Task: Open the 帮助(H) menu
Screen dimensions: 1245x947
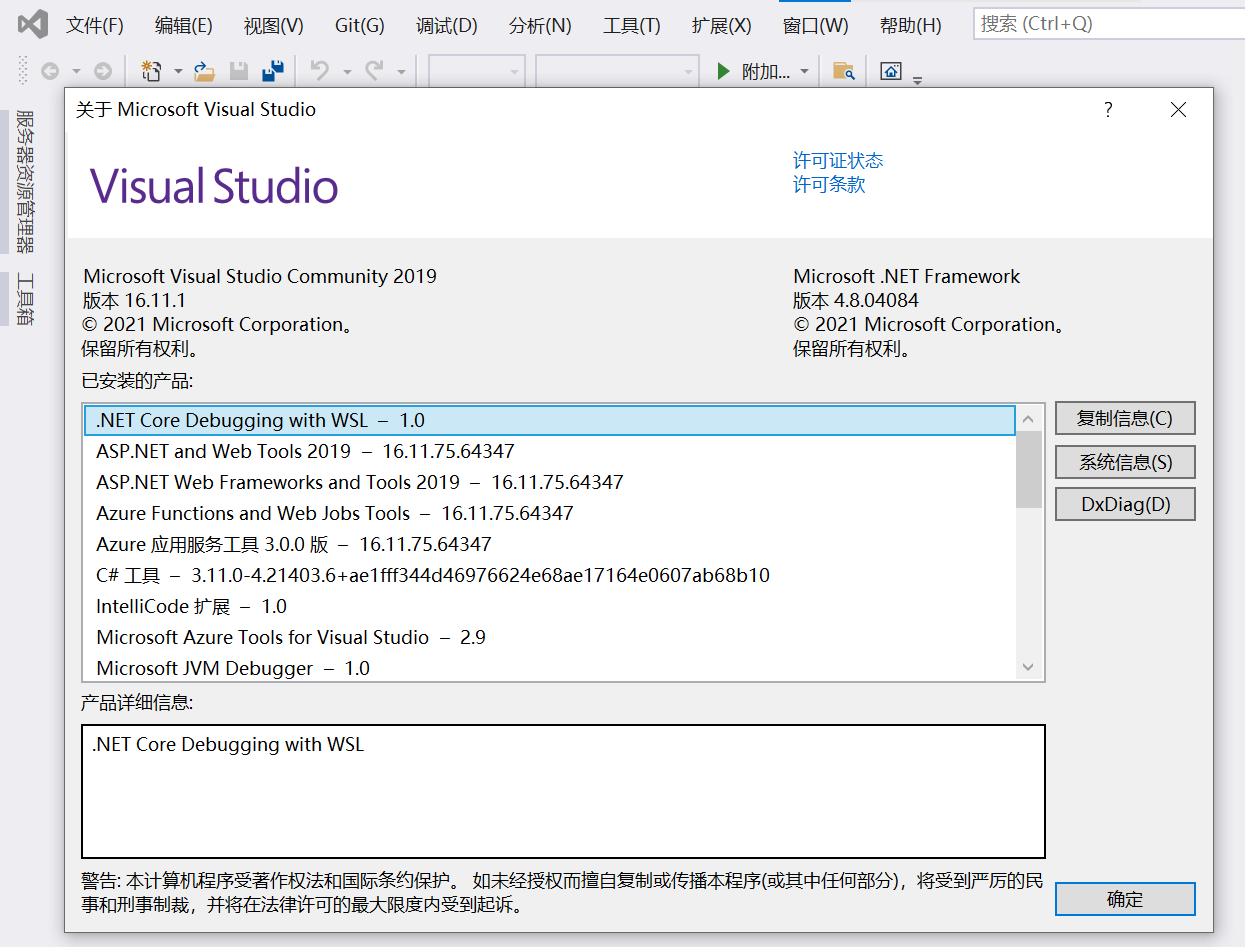Action: [911, 25]
